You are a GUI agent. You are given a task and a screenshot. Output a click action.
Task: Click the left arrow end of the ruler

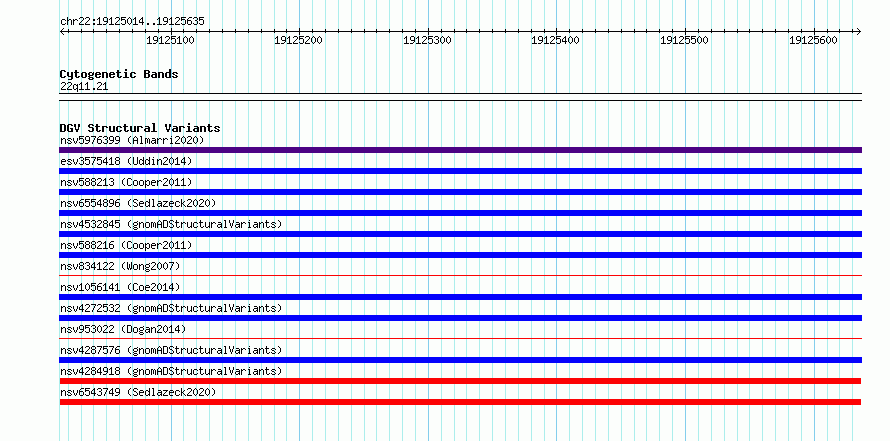point(62,31)
